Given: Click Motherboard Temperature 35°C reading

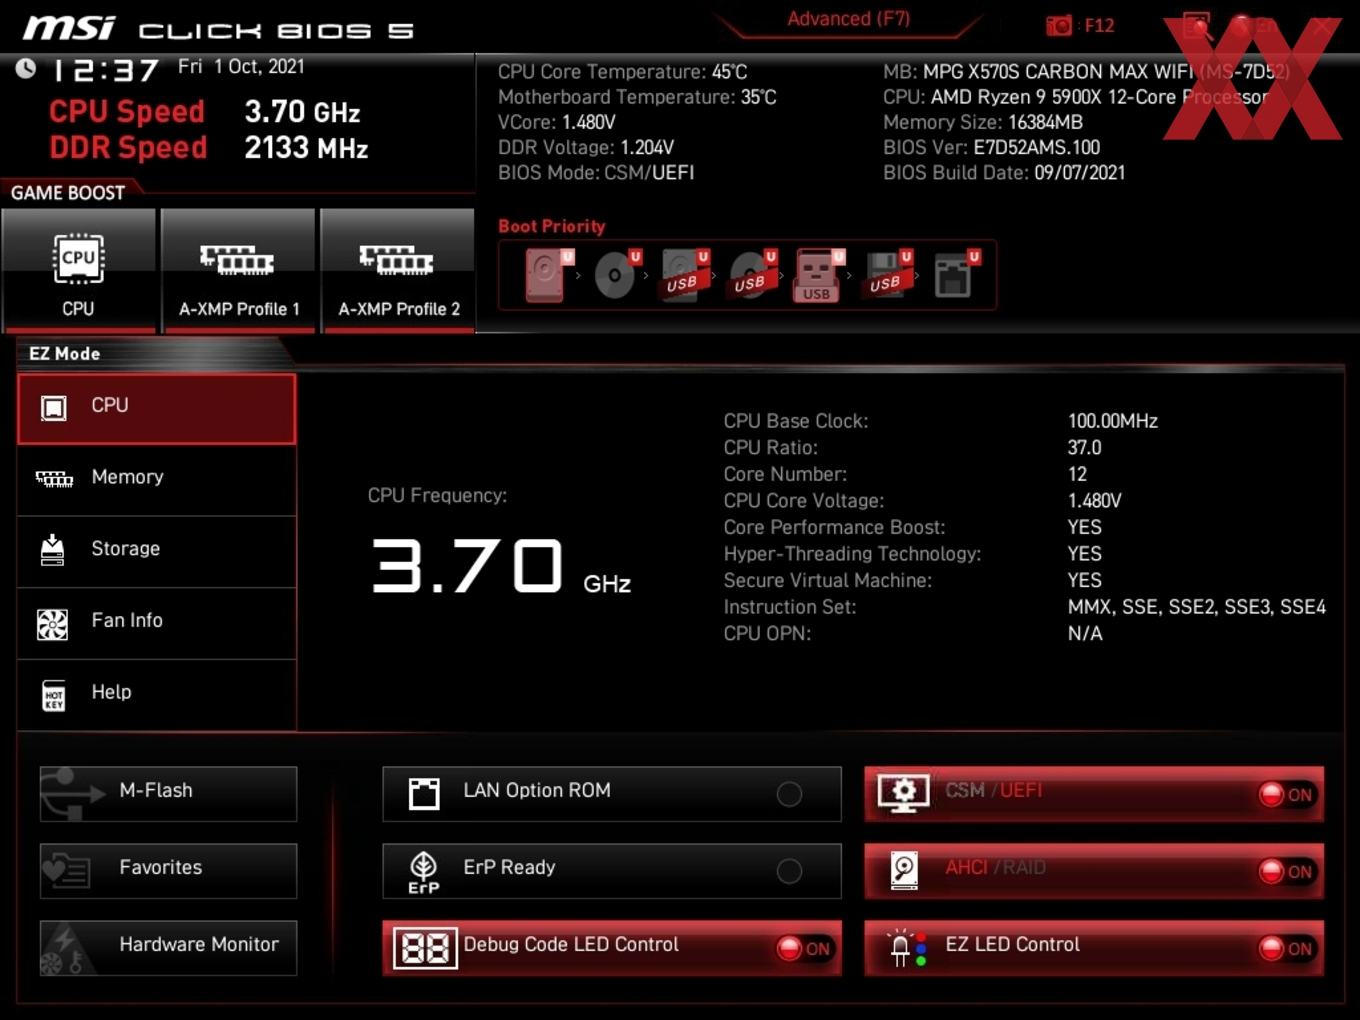Looking at the screenshot, I should (x=637, y=97).
